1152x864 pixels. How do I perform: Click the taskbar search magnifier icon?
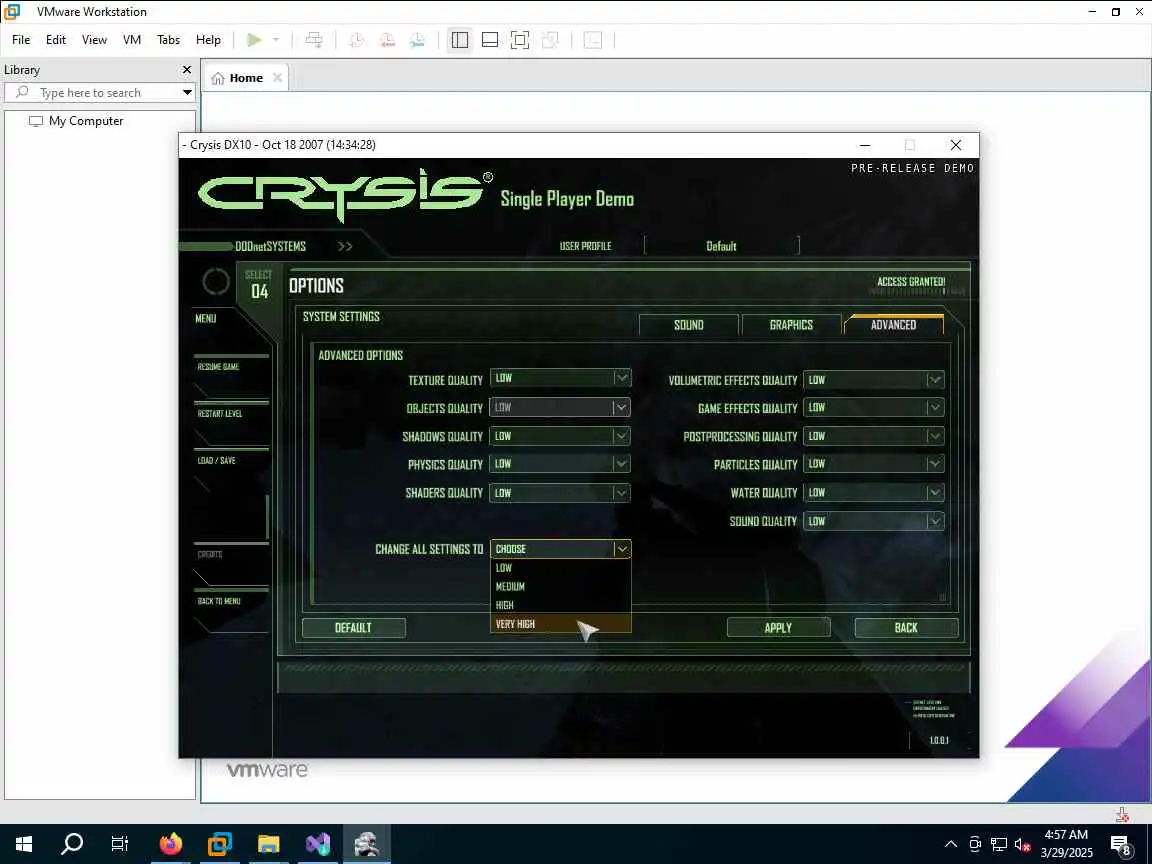pos(72,843)
